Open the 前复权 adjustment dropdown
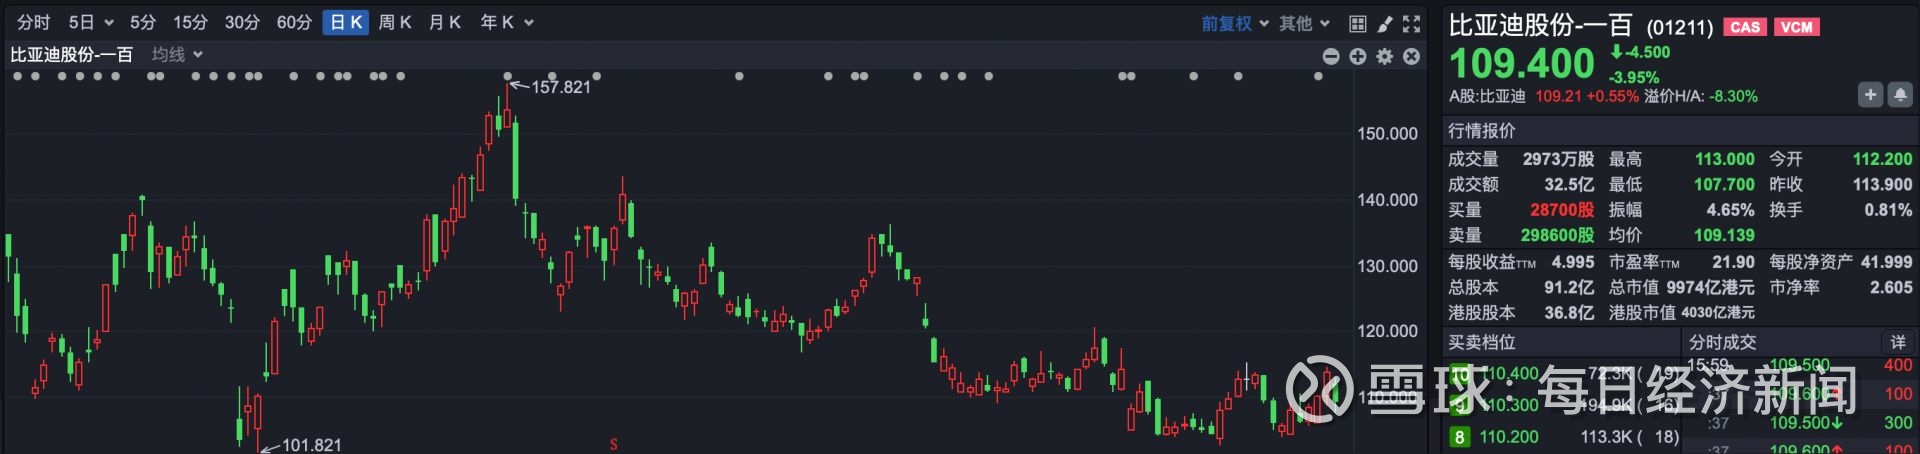This screenshot has height=454, width=1920. pyautogui.click(x=1235, y=23)
